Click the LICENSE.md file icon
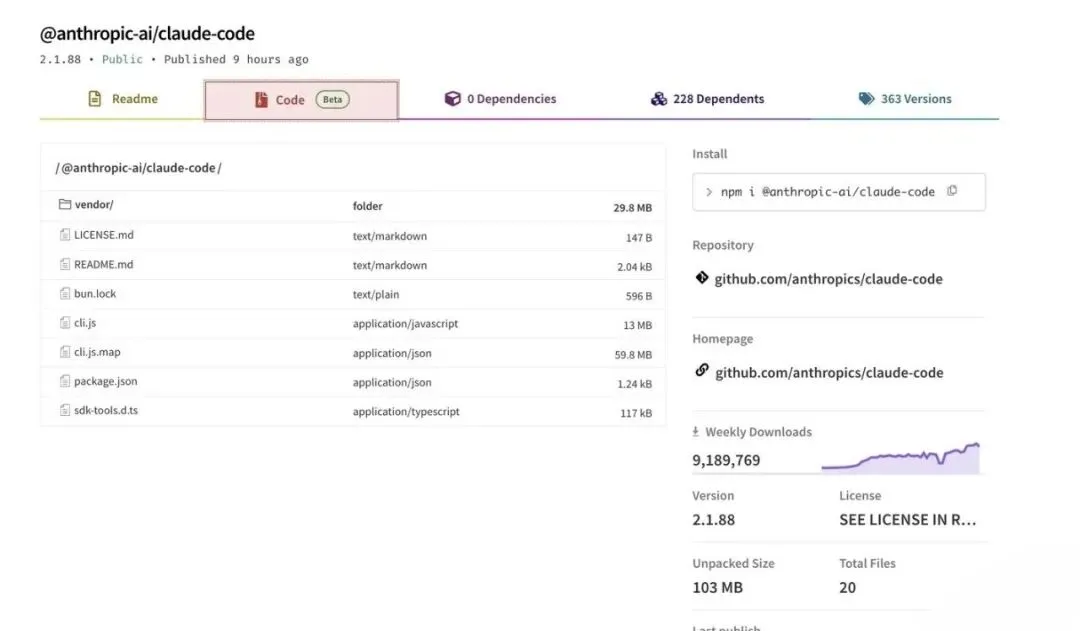 65,235
